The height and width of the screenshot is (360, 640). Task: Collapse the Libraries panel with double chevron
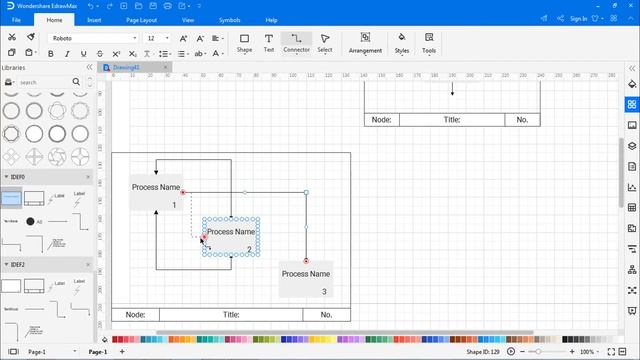click(89, 67)
